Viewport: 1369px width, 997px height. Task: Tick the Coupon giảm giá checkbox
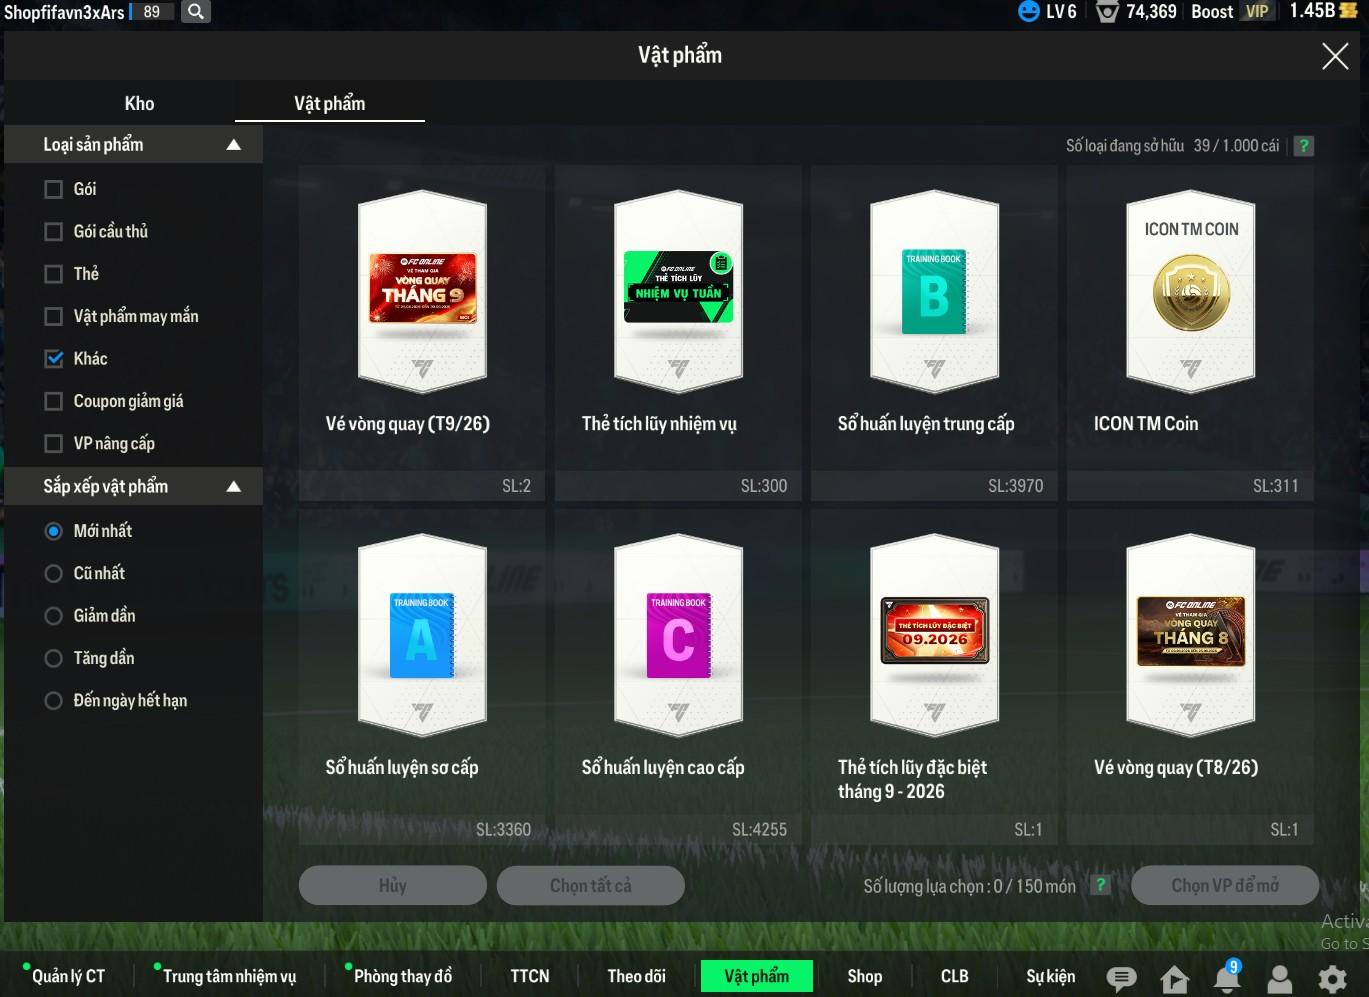(54, 401)
